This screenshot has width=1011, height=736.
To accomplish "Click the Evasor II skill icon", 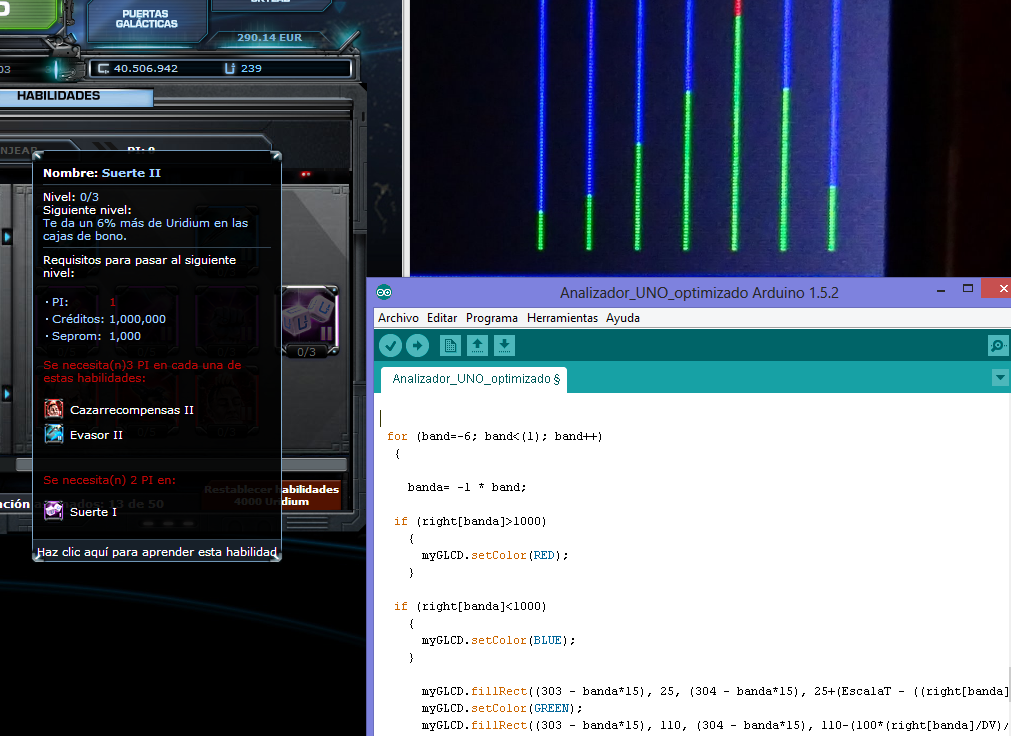I will pos(54,434).
